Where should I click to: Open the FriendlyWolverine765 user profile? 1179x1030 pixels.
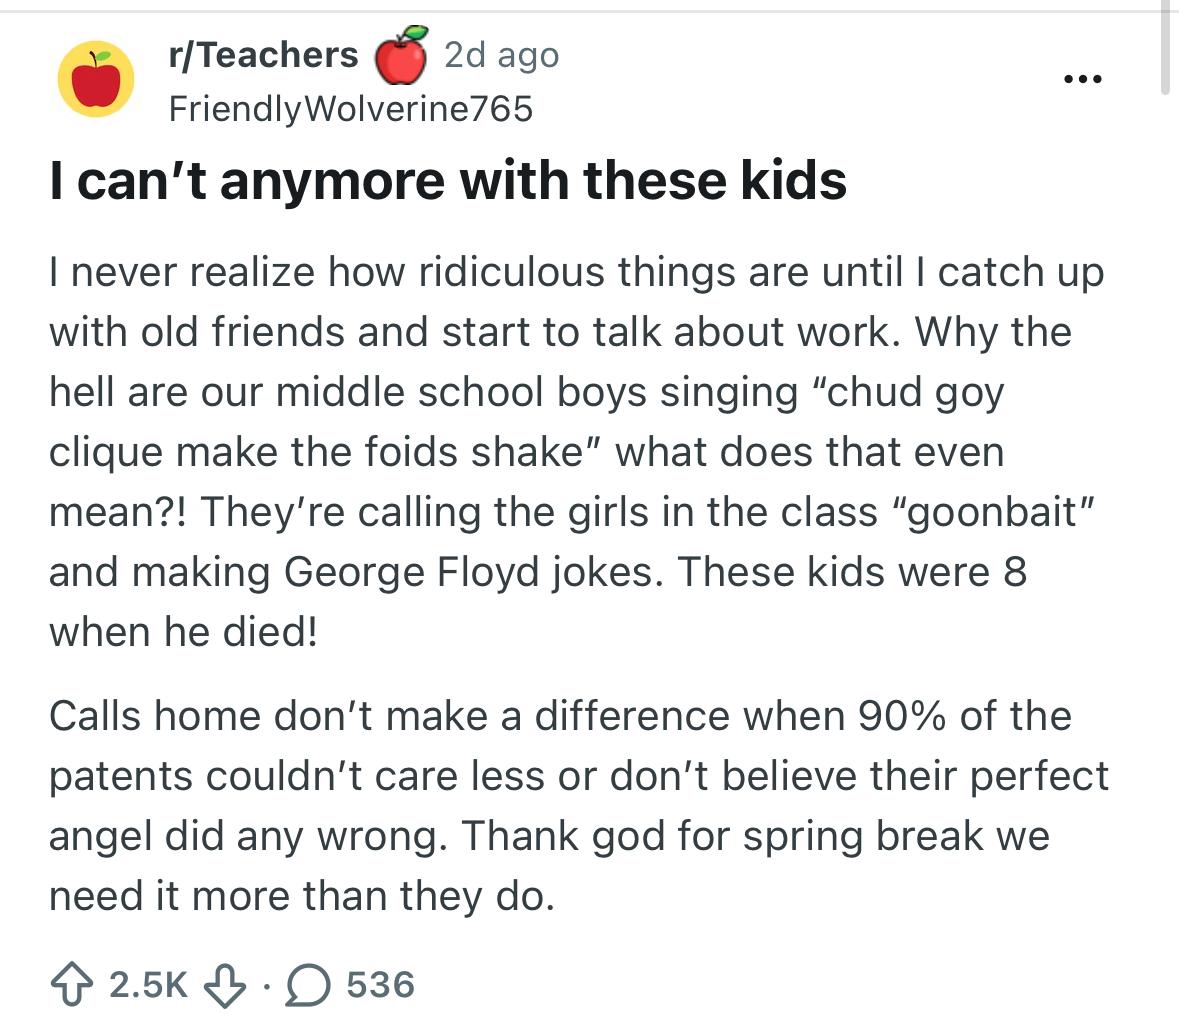tap(350, 107)
